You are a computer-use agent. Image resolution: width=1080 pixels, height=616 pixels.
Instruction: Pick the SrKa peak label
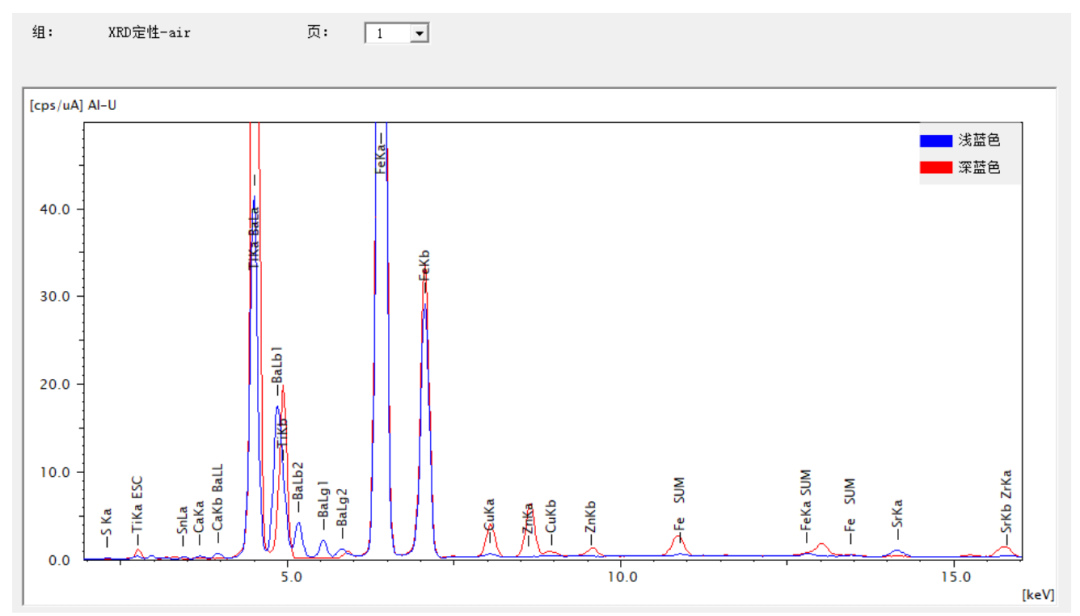pos(897,516)
